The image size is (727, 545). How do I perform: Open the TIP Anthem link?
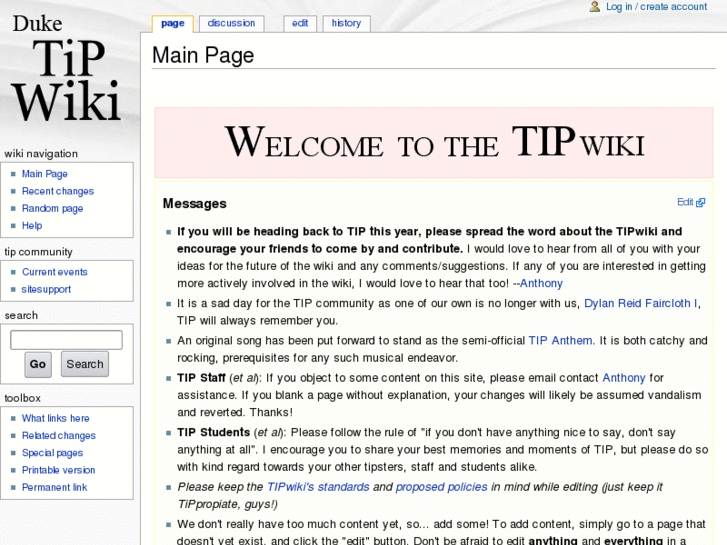click(x=561, y=340)
